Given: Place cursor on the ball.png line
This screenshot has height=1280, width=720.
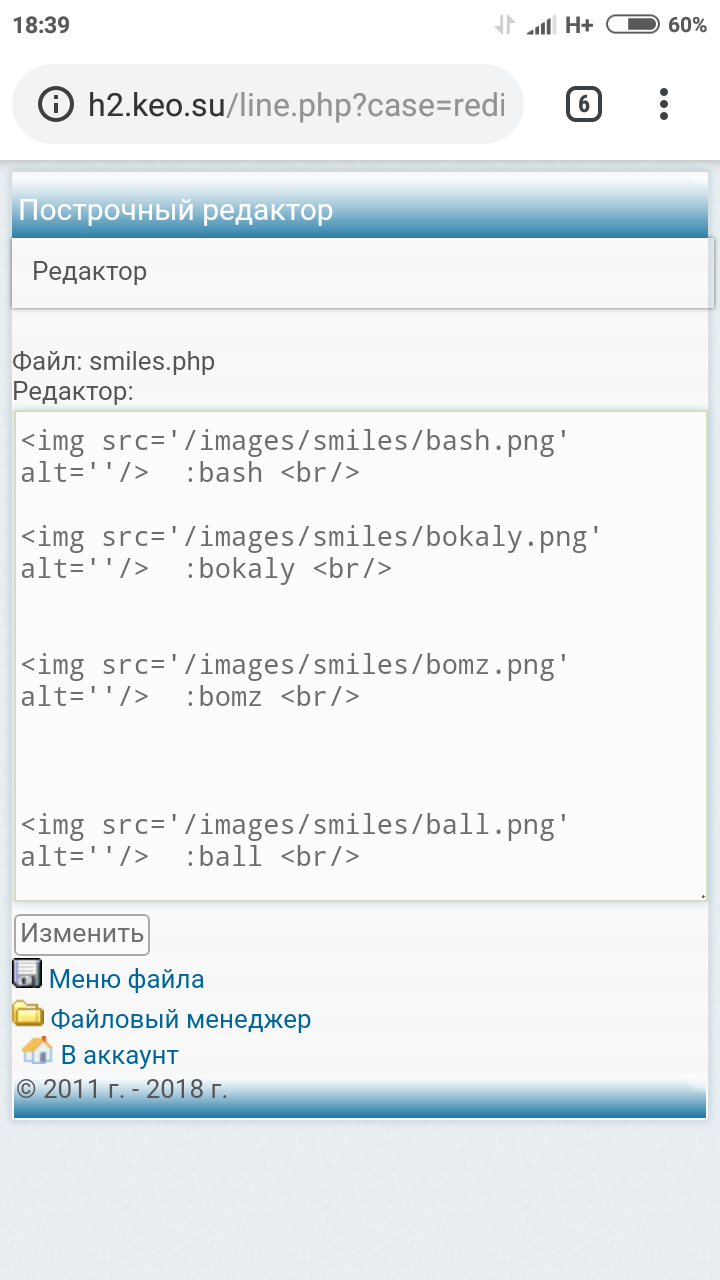Looking at the screenshot, I should (x=295, y=825).
